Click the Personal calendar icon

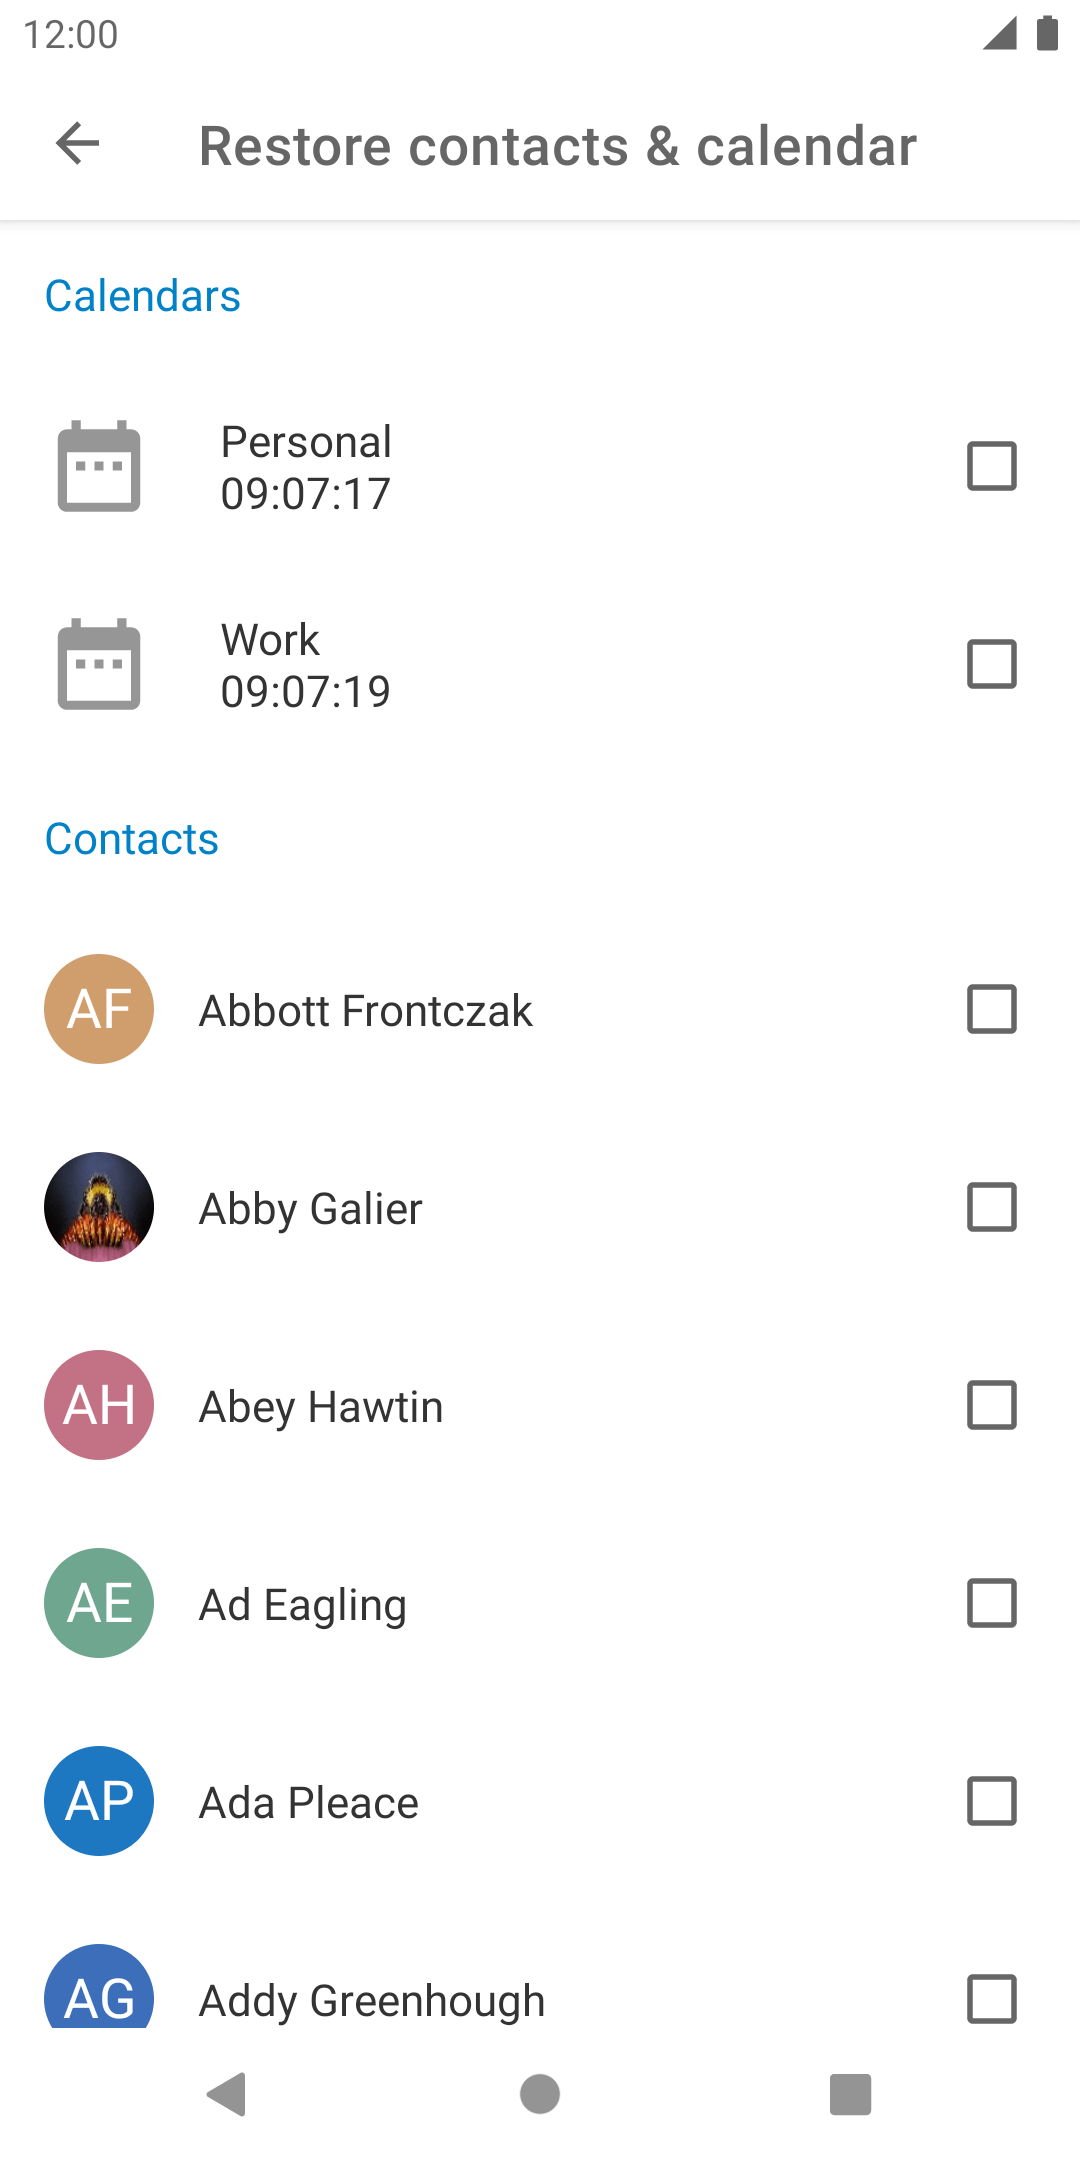pos(99,466)
